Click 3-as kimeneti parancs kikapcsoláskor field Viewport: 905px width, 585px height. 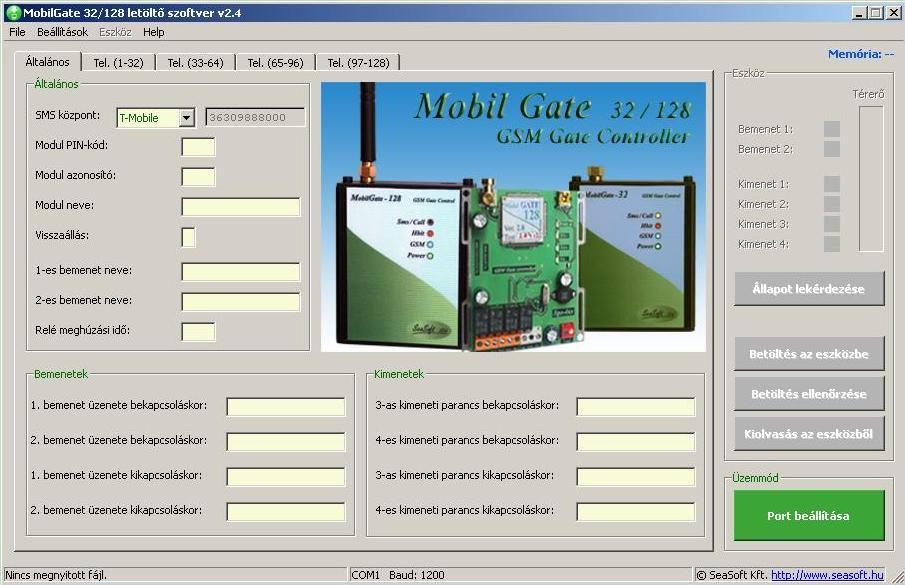point(636,477)
